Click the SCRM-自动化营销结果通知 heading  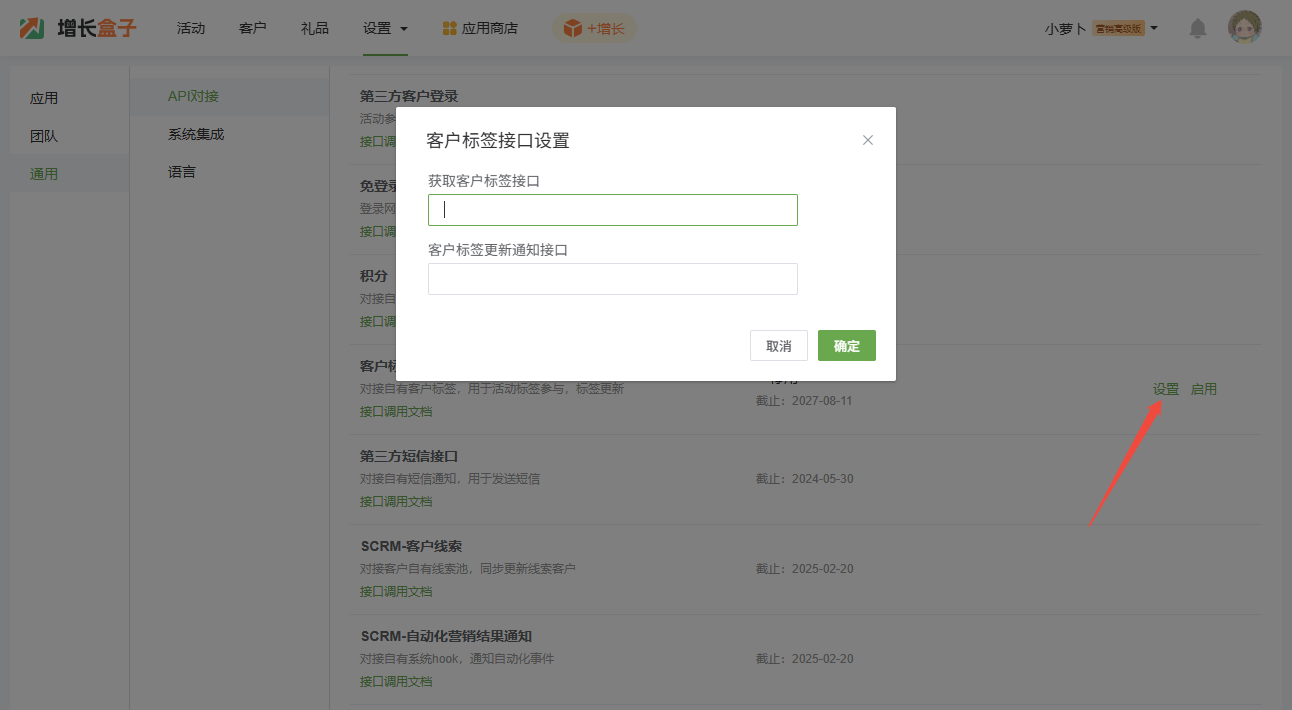pyautogui.click(x=446, y=636)
